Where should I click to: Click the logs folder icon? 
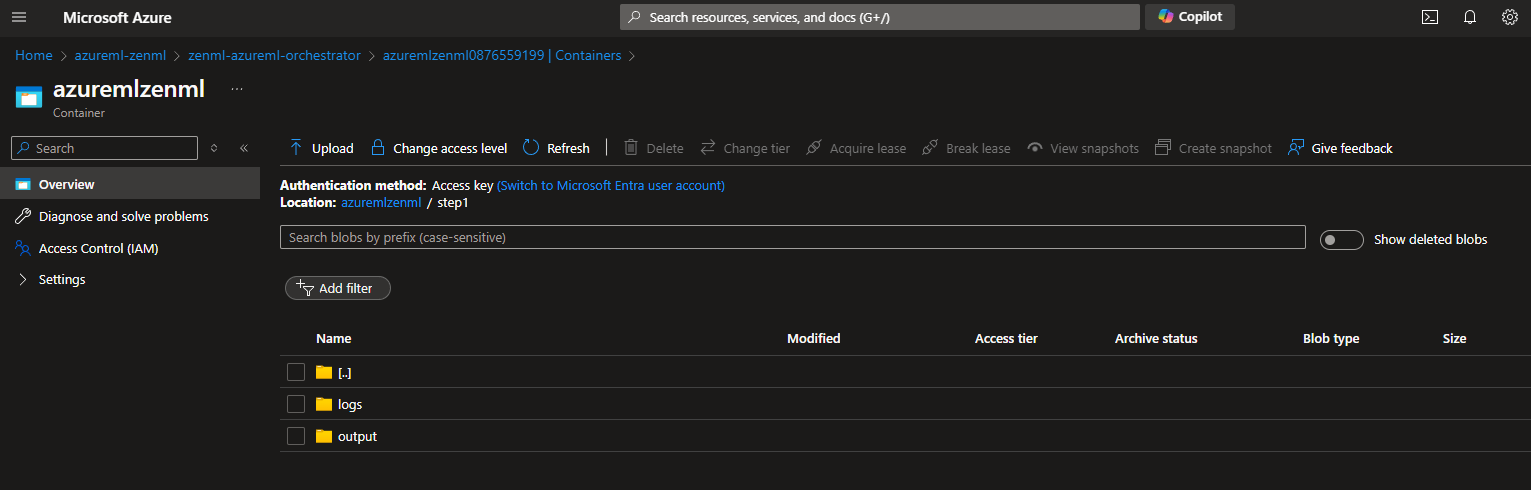[x=323, y=404]
